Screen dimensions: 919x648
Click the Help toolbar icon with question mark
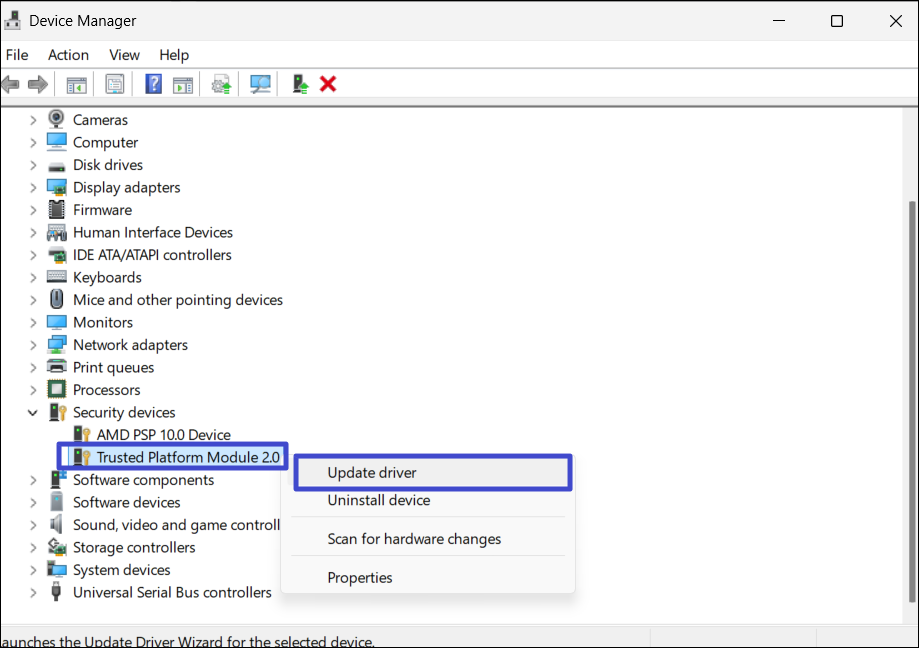[x=153, y=84]
